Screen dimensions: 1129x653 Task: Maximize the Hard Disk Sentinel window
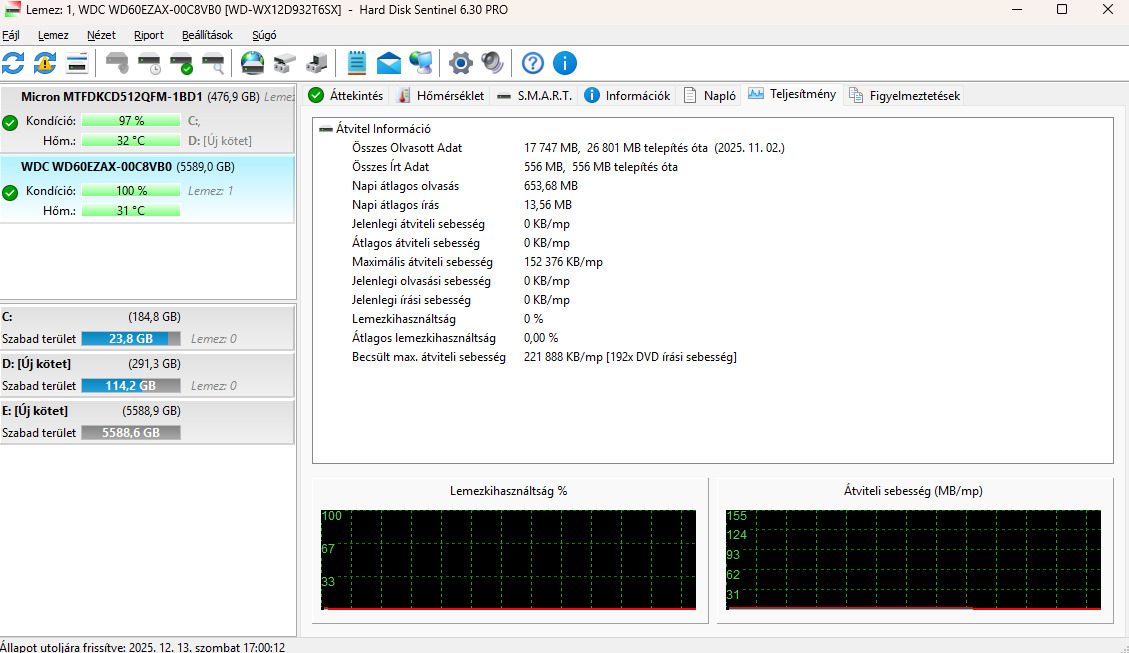click(x=1061, y=10)
